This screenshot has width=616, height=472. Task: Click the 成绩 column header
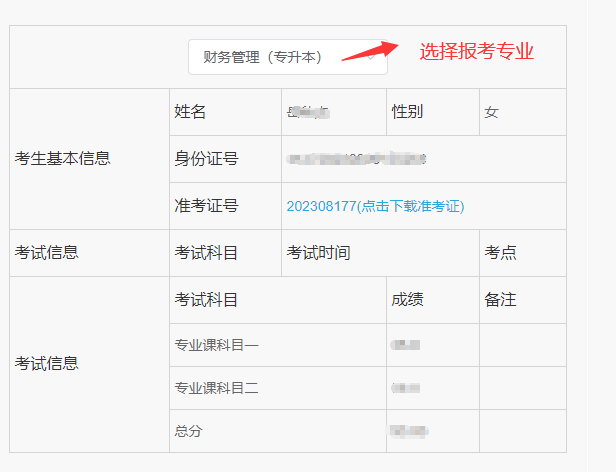tap(408, 300)
